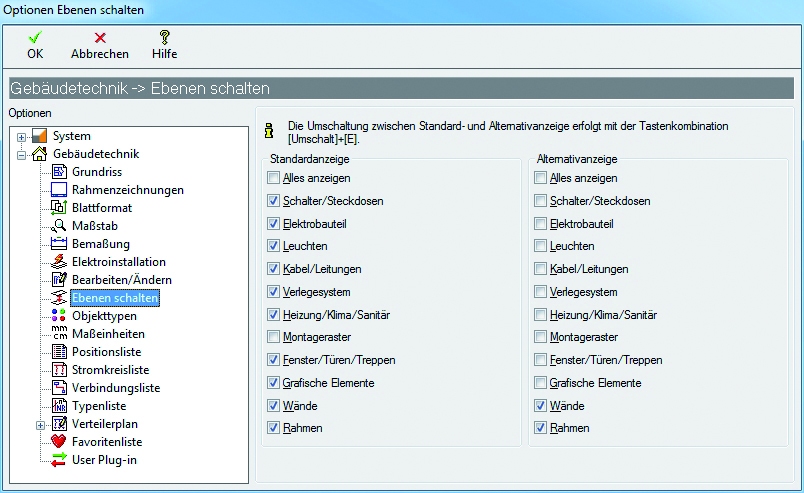The height and width of the screenshot is (493, 804).
Task: Uncheck Leuchten in Standardanzeige
Action: (273, 246)
